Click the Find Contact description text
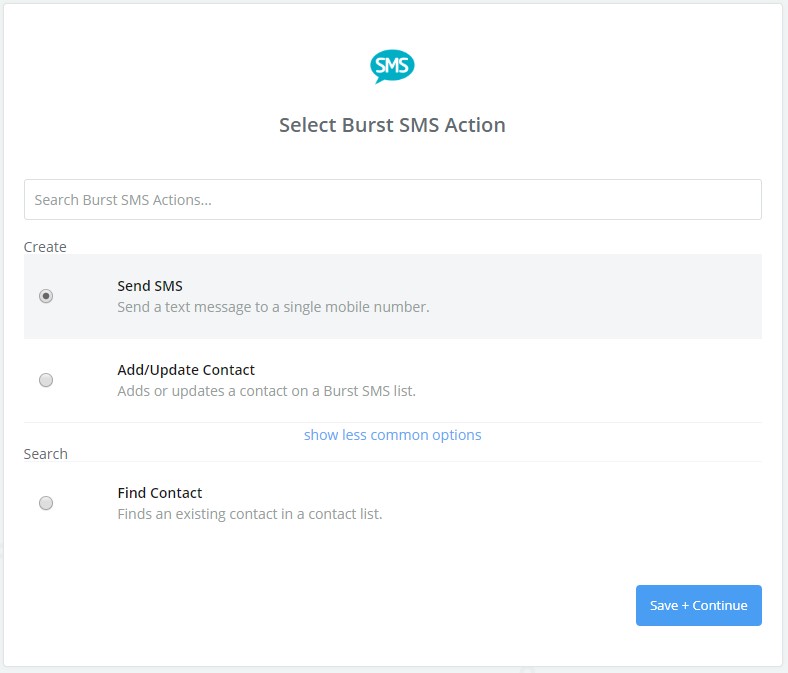Image resolution: width=788 pixels, height=673 pixels. pyautogui.click(x=250, y=515)
